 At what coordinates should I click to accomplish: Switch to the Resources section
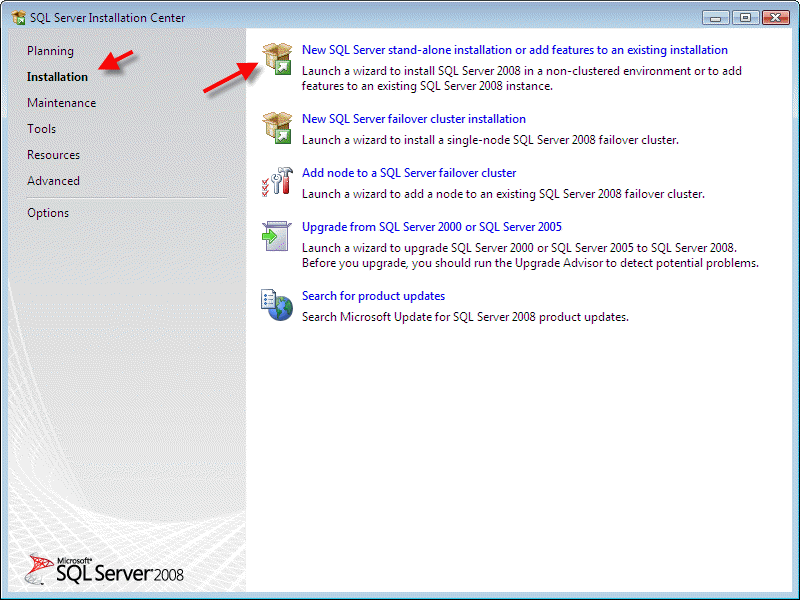tap(54, 155)
